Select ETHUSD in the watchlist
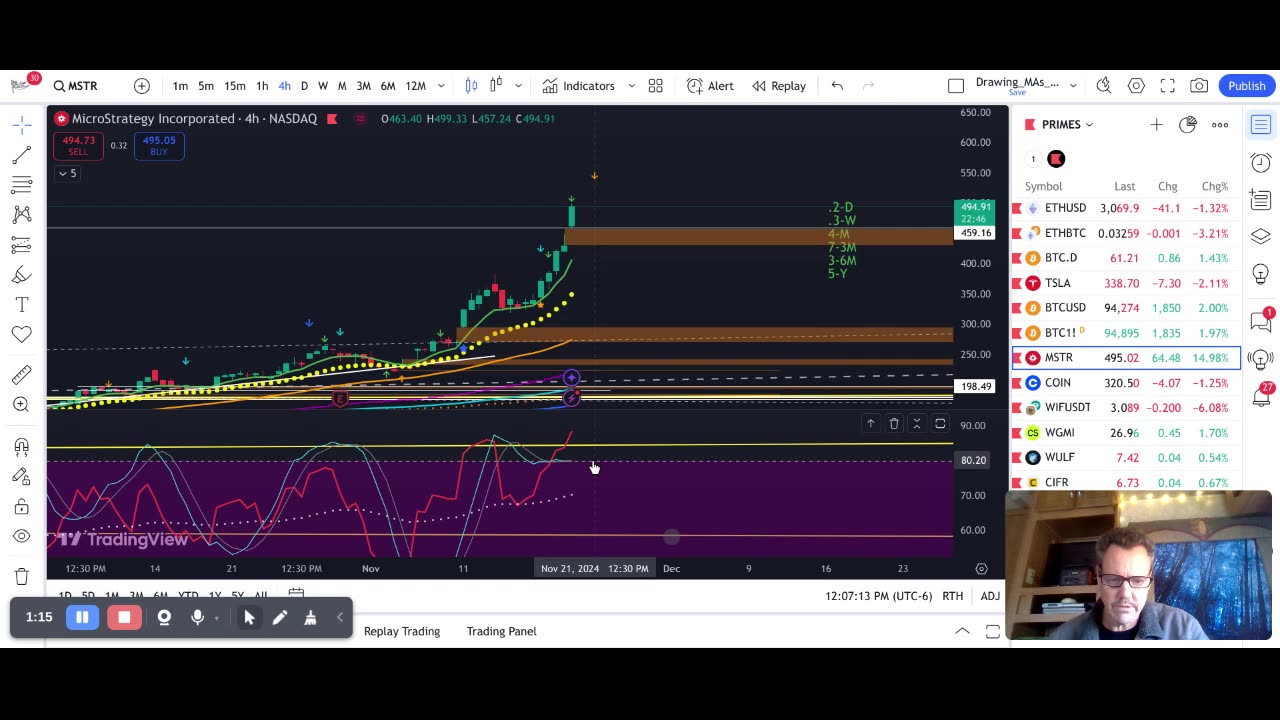Viewport: 1280px width, 720px height. 1126,208
